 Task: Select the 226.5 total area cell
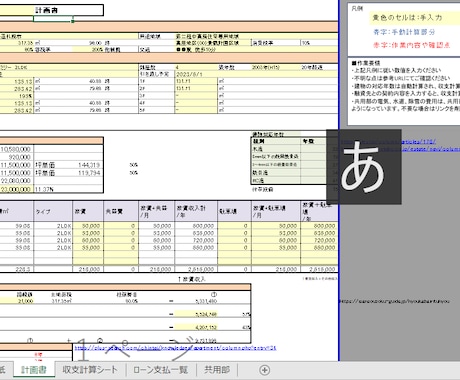[16, 269]
